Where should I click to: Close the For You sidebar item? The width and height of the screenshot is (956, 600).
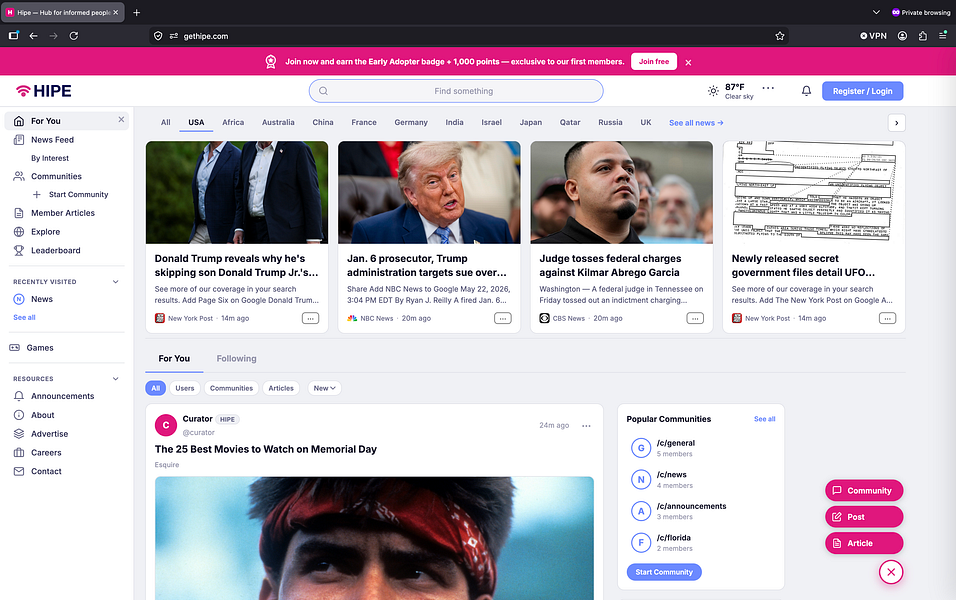(x=121, y=120)
